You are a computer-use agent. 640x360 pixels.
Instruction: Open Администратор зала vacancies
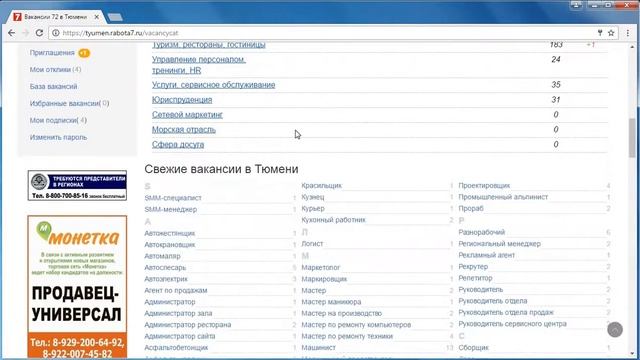coord(178,313)
